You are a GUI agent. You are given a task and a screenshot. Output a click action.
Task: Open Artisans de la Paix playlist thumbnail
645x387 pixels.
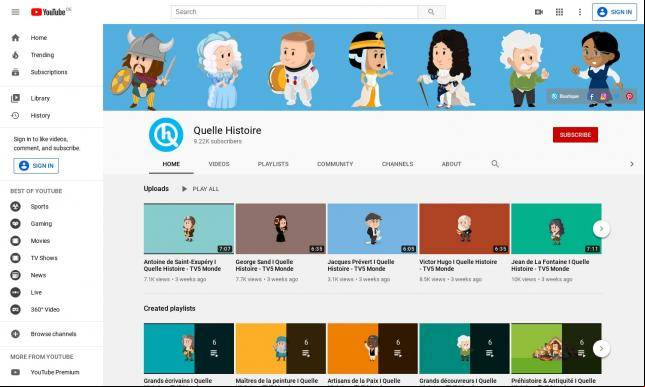pyautogui.click(x=373, y=348)
